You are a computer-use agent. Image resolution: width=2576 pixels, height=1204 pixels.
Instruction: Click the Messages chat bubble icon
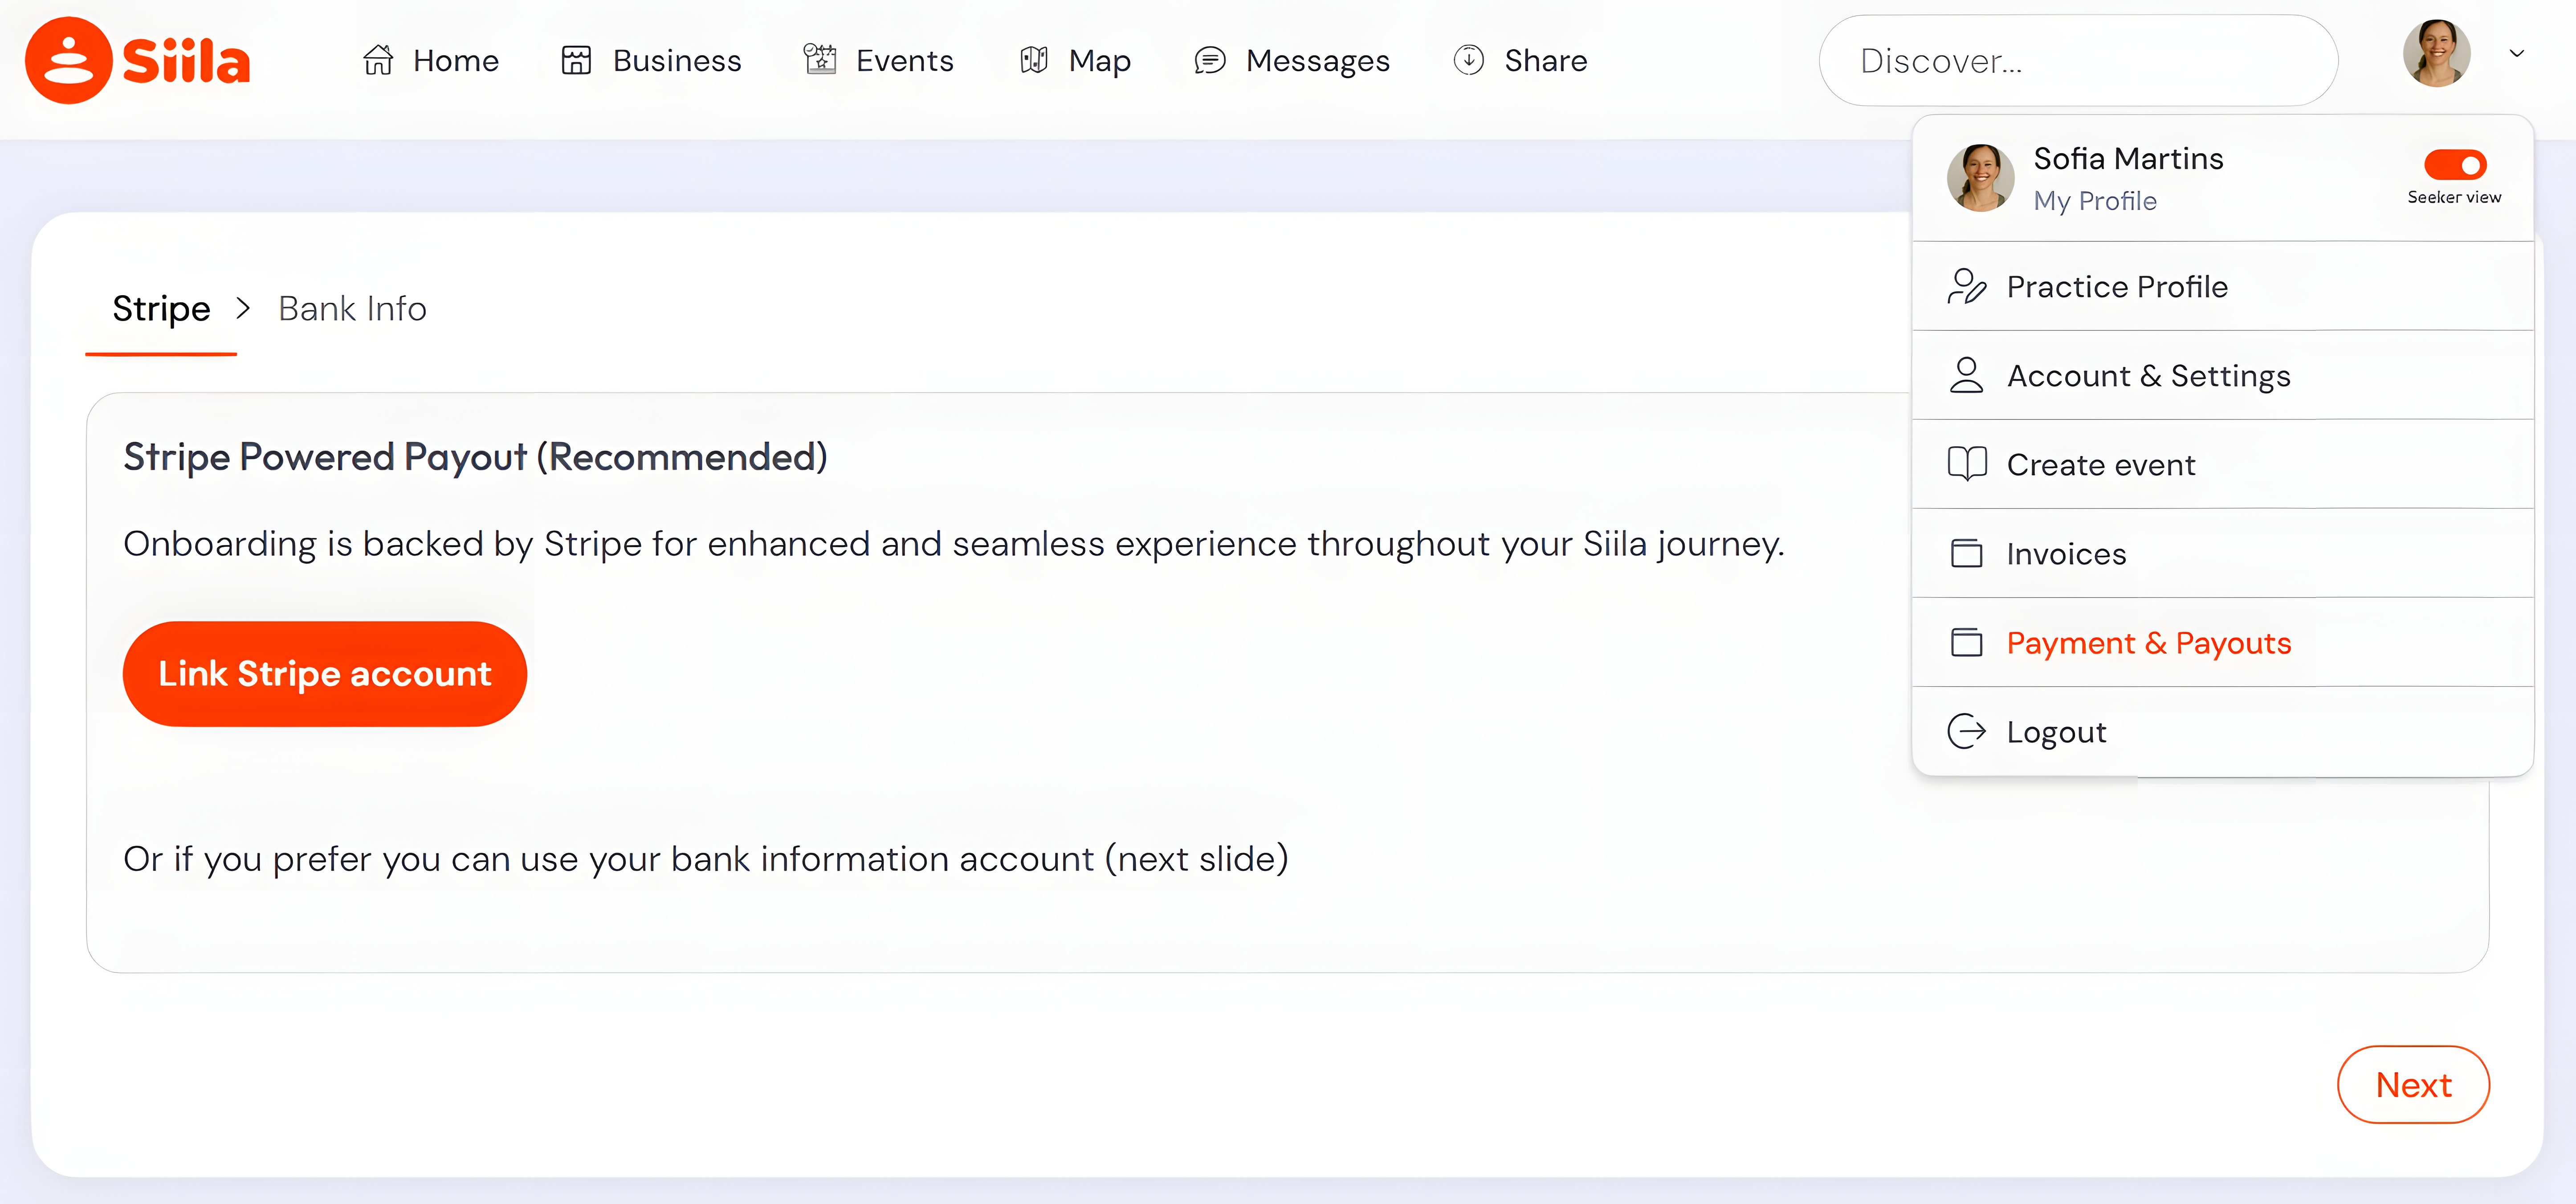click(1210, 60)
